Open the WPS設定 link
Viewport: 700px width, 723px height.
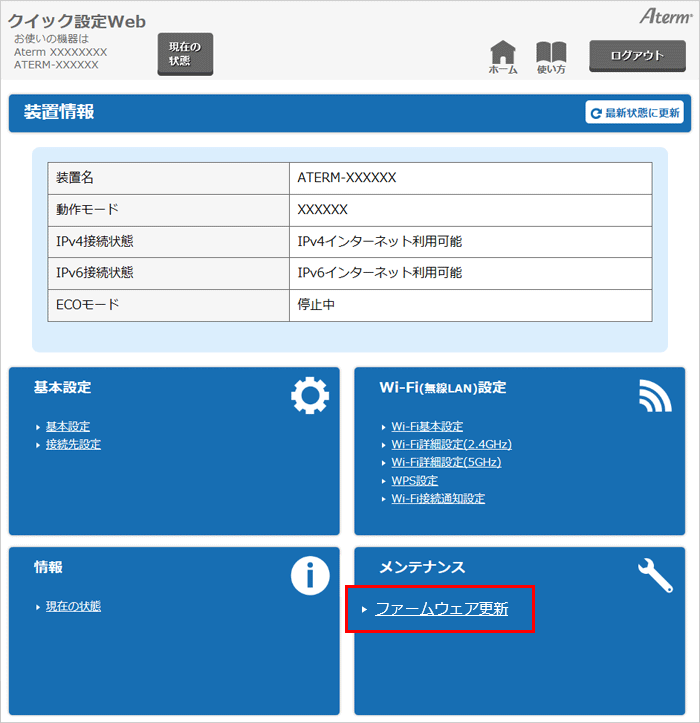pos(414,480)
